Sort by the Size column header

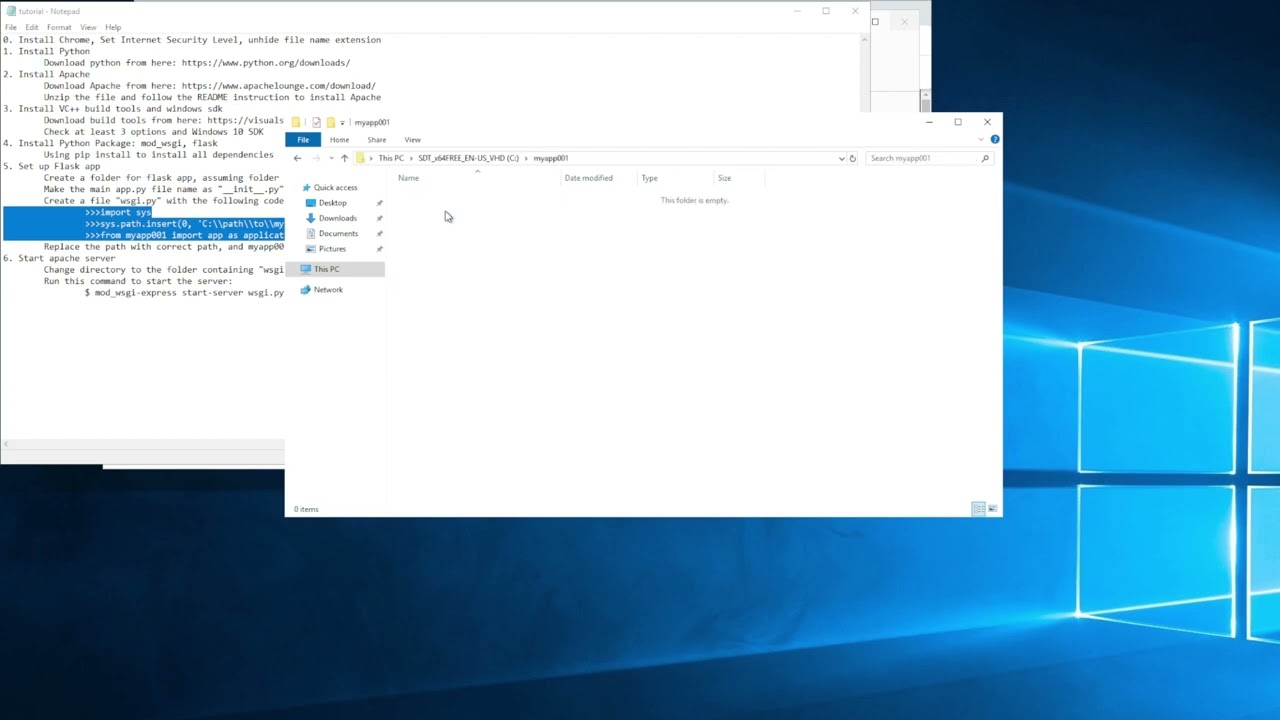click(x=724, y=178)
